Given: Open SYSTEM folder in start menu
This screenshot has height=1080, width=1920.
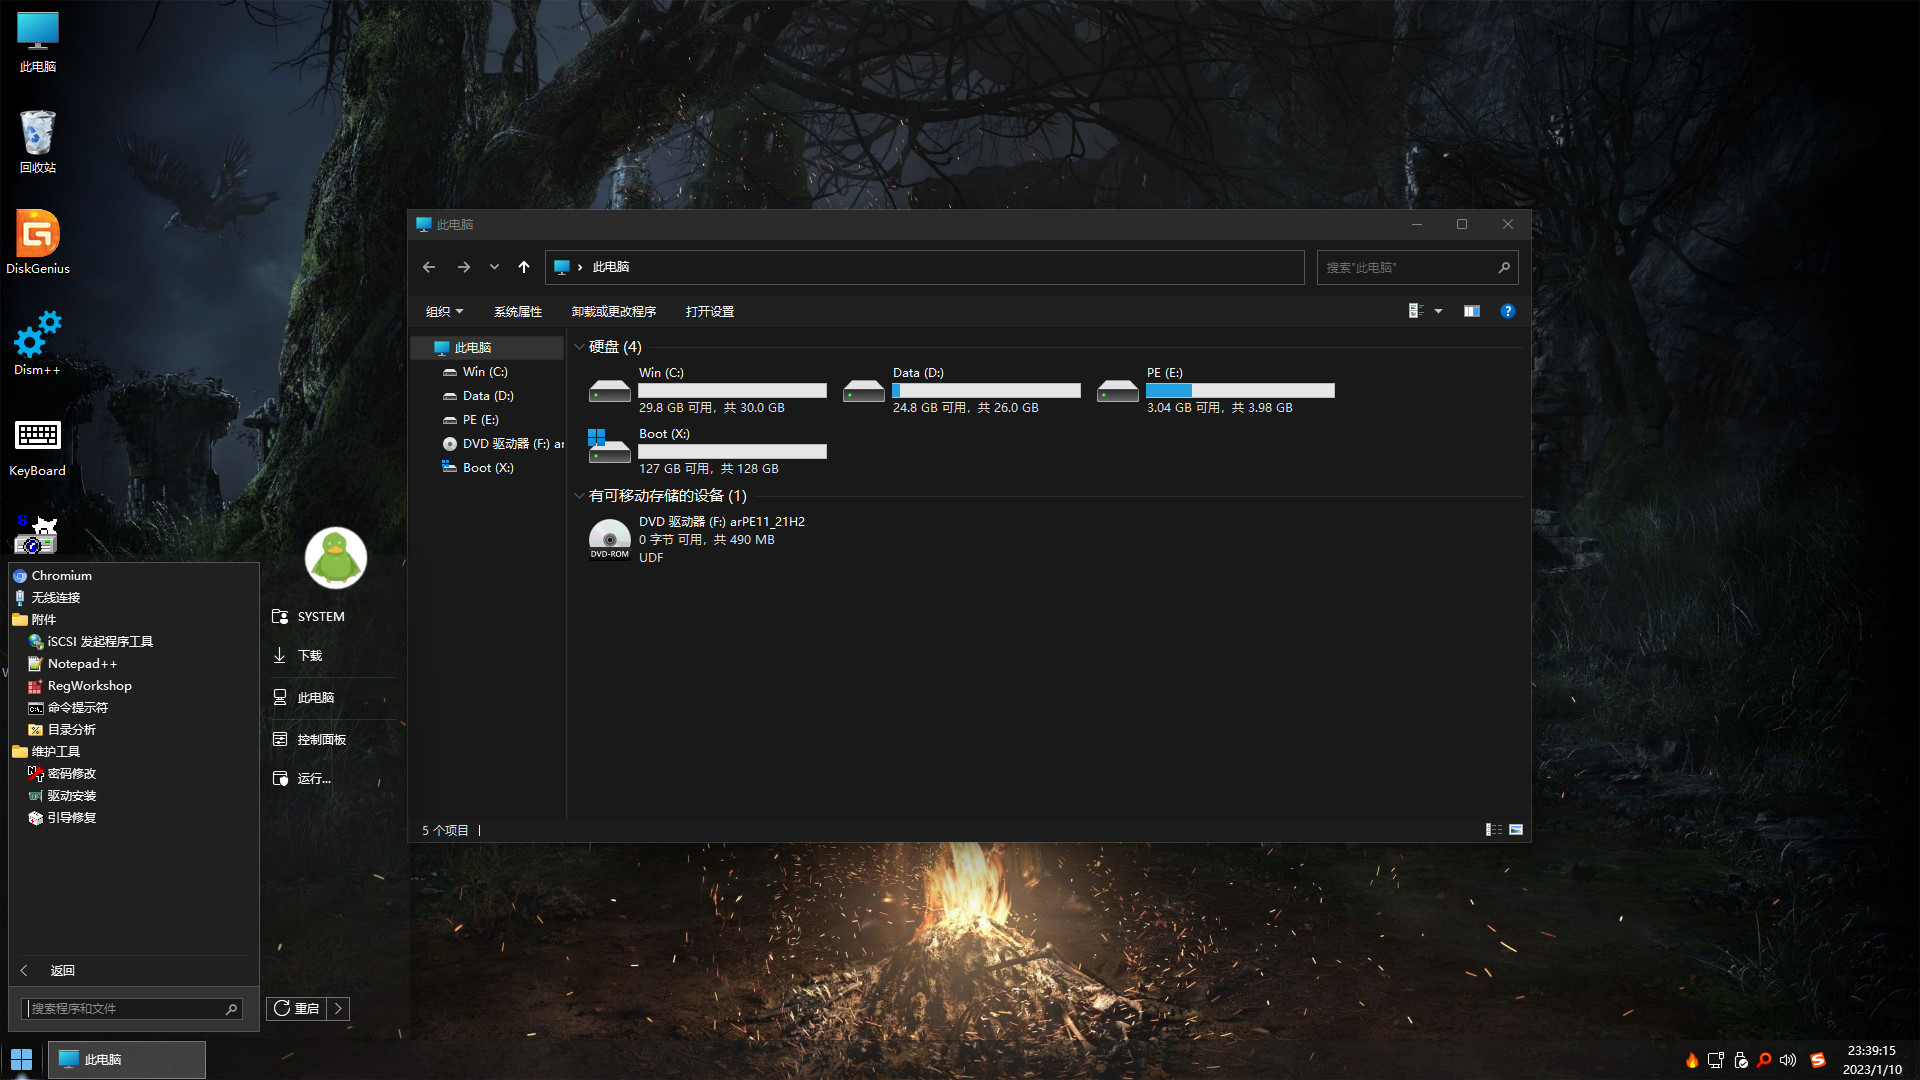Looking at the screenshot, I should (x=308, y=617).
